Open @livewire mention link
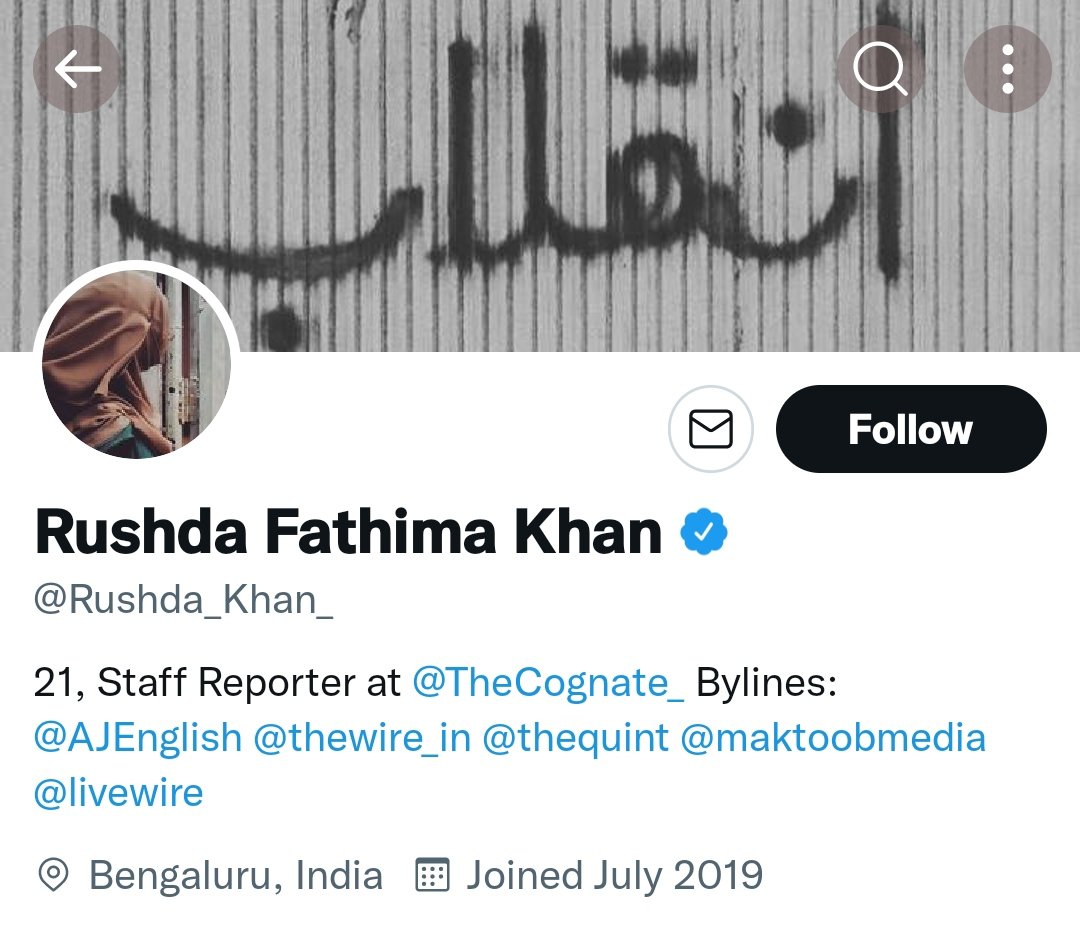This screenshot has width=1080, height=942. 119,793
